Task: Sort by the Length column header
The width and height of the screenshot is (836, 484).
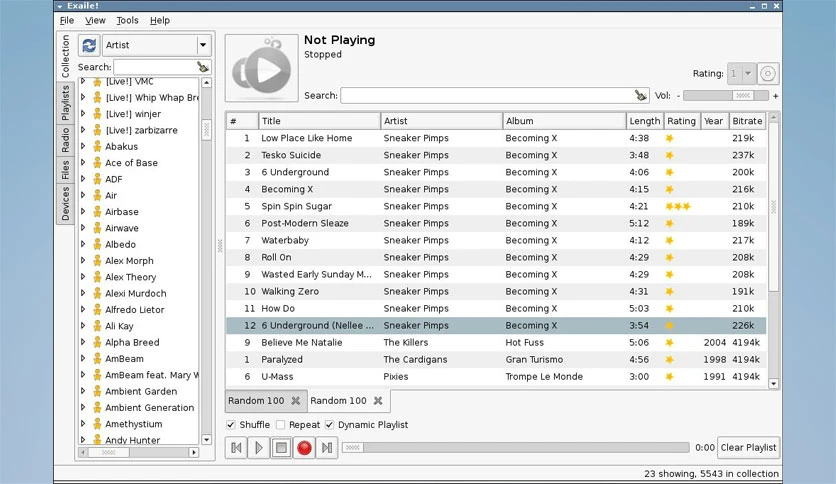Action: pyautogui.click(x=645, y=121)
